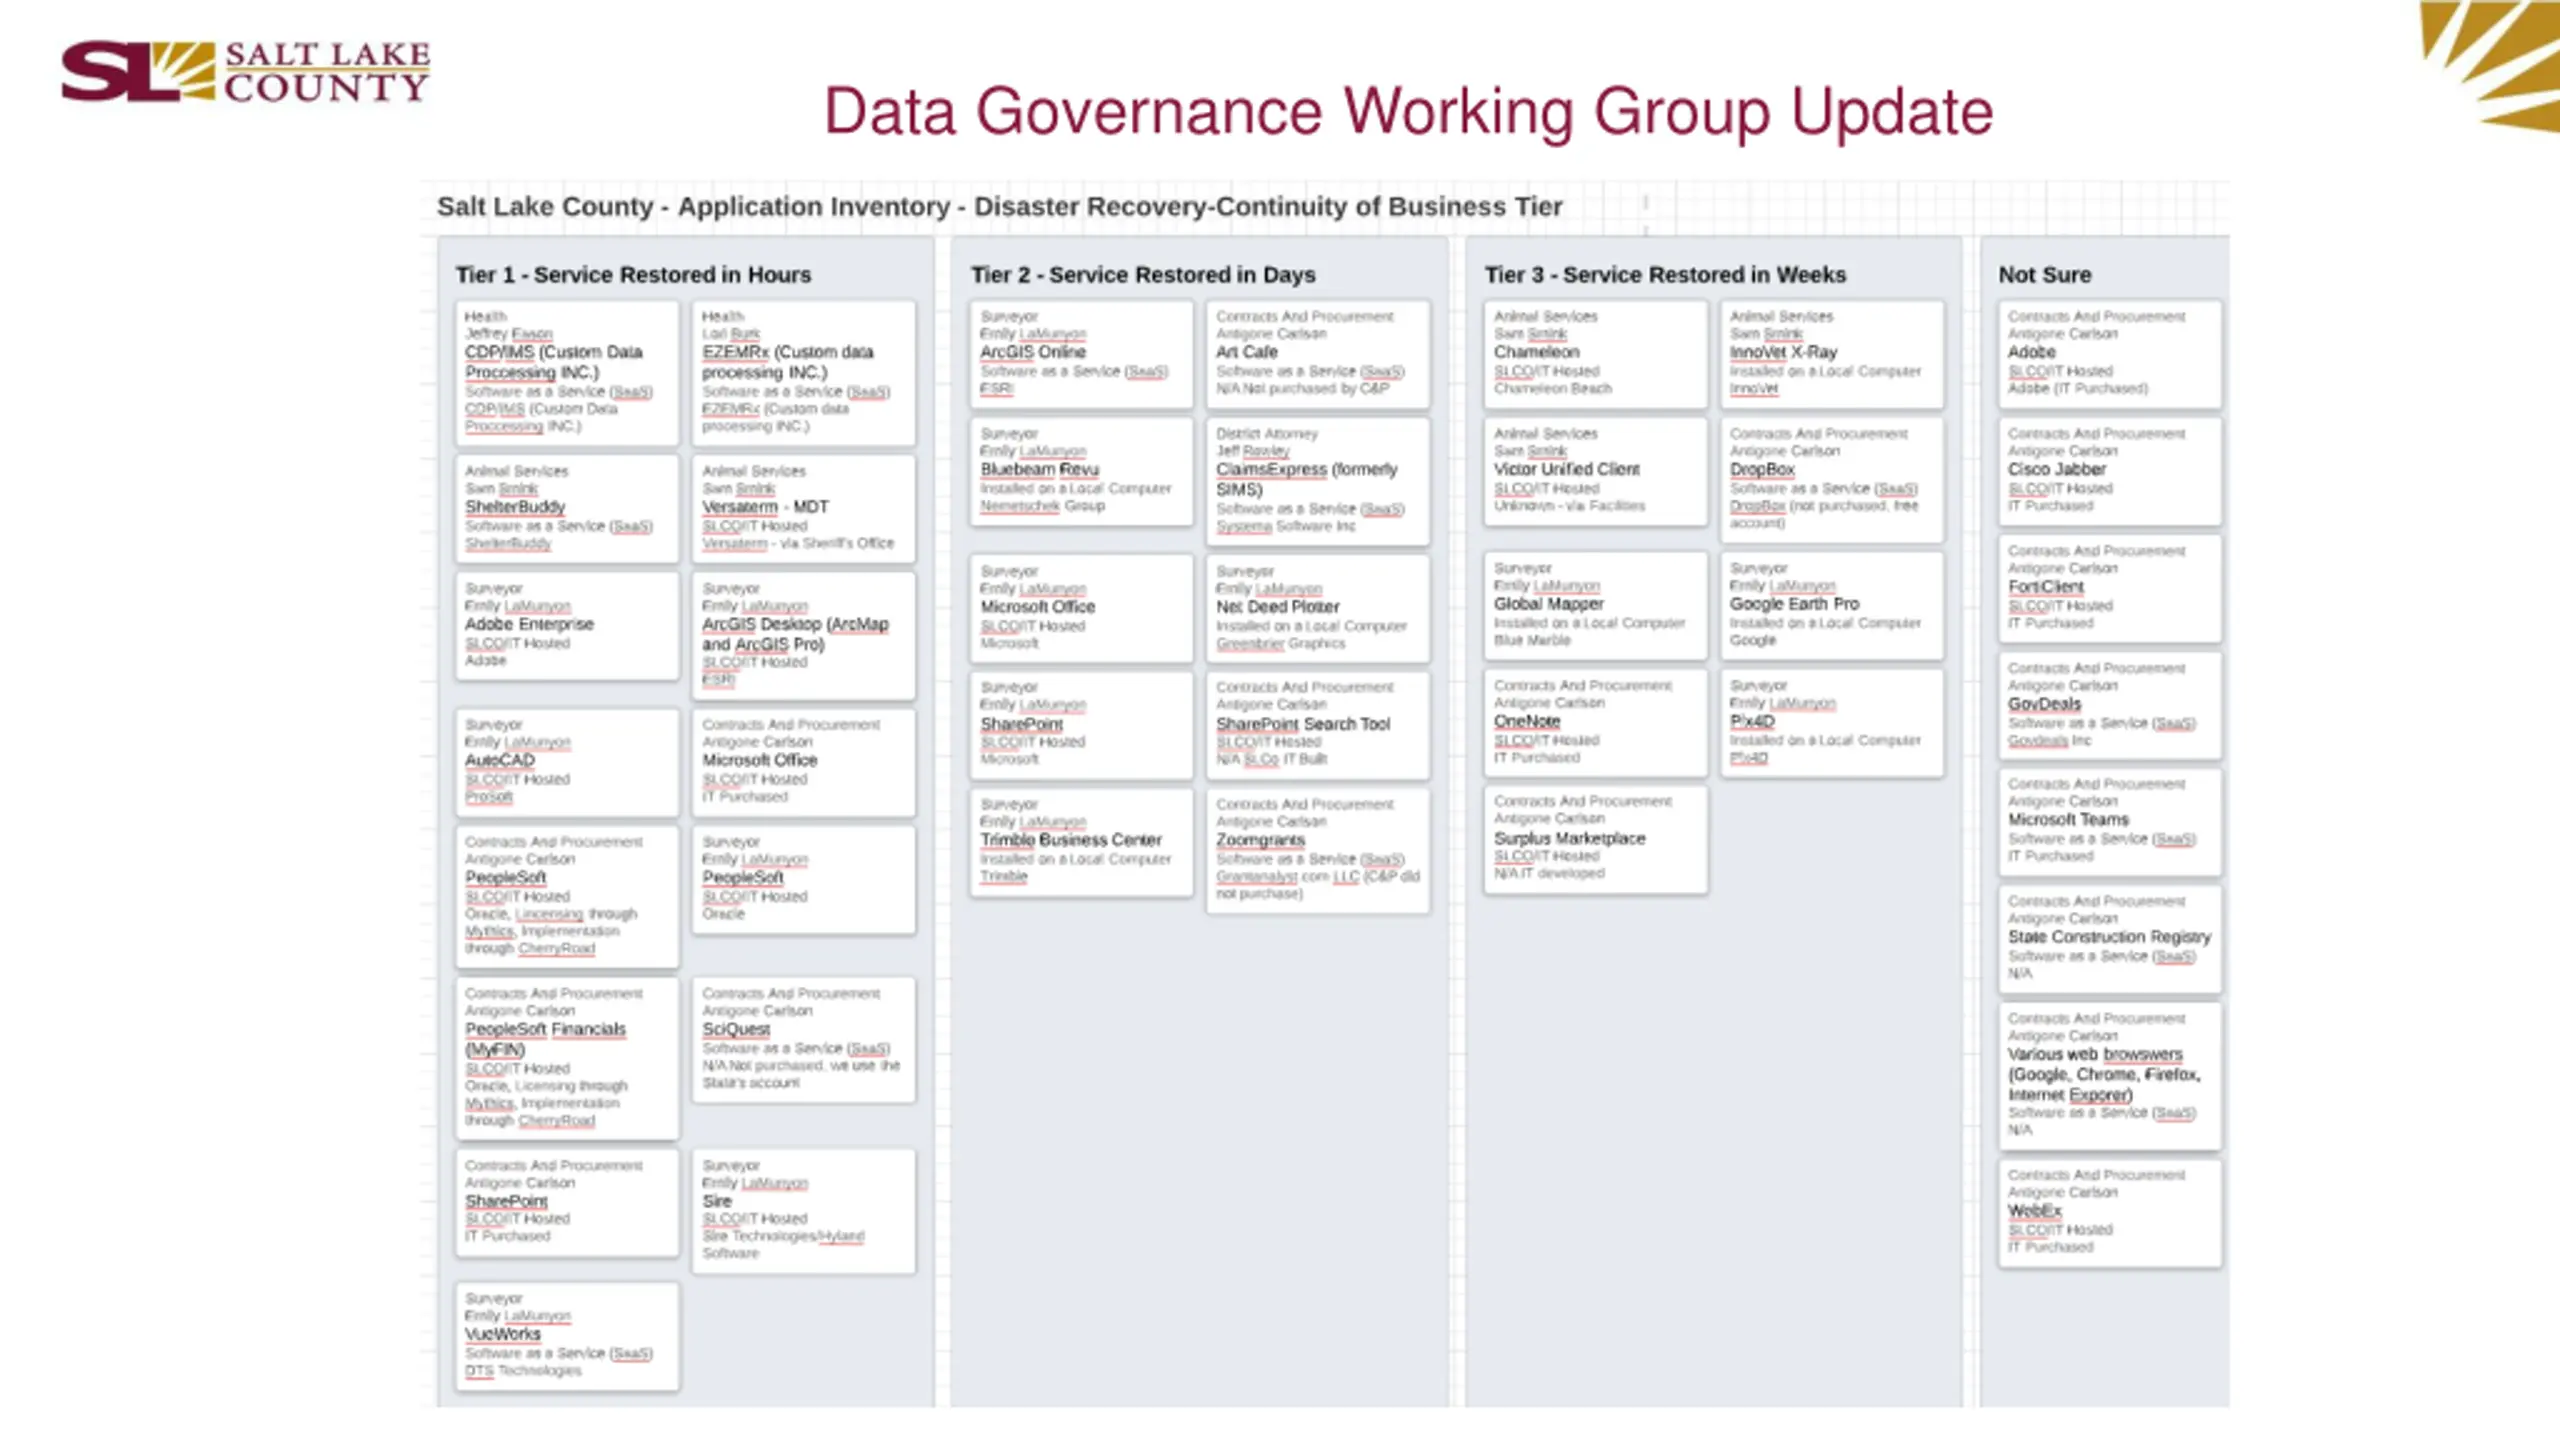Open the State Construction Registry card

[2110, 940]
